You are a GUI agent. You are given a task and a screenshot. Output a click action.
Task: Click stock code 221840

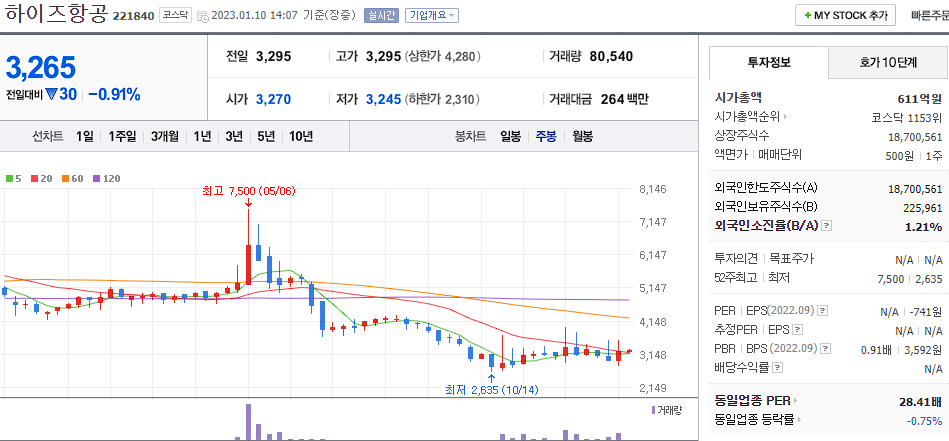[134, 16]
